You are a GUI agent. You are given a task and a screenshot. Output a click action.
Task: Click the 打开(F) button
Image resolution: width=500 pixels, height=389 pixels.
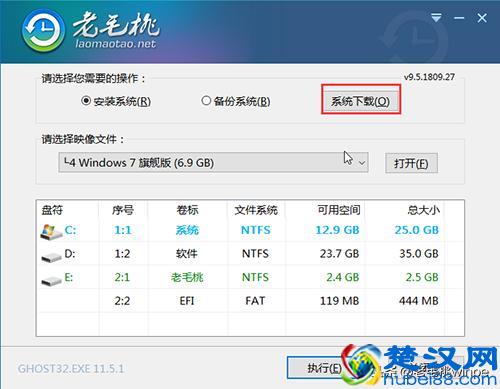click(411, 163)
